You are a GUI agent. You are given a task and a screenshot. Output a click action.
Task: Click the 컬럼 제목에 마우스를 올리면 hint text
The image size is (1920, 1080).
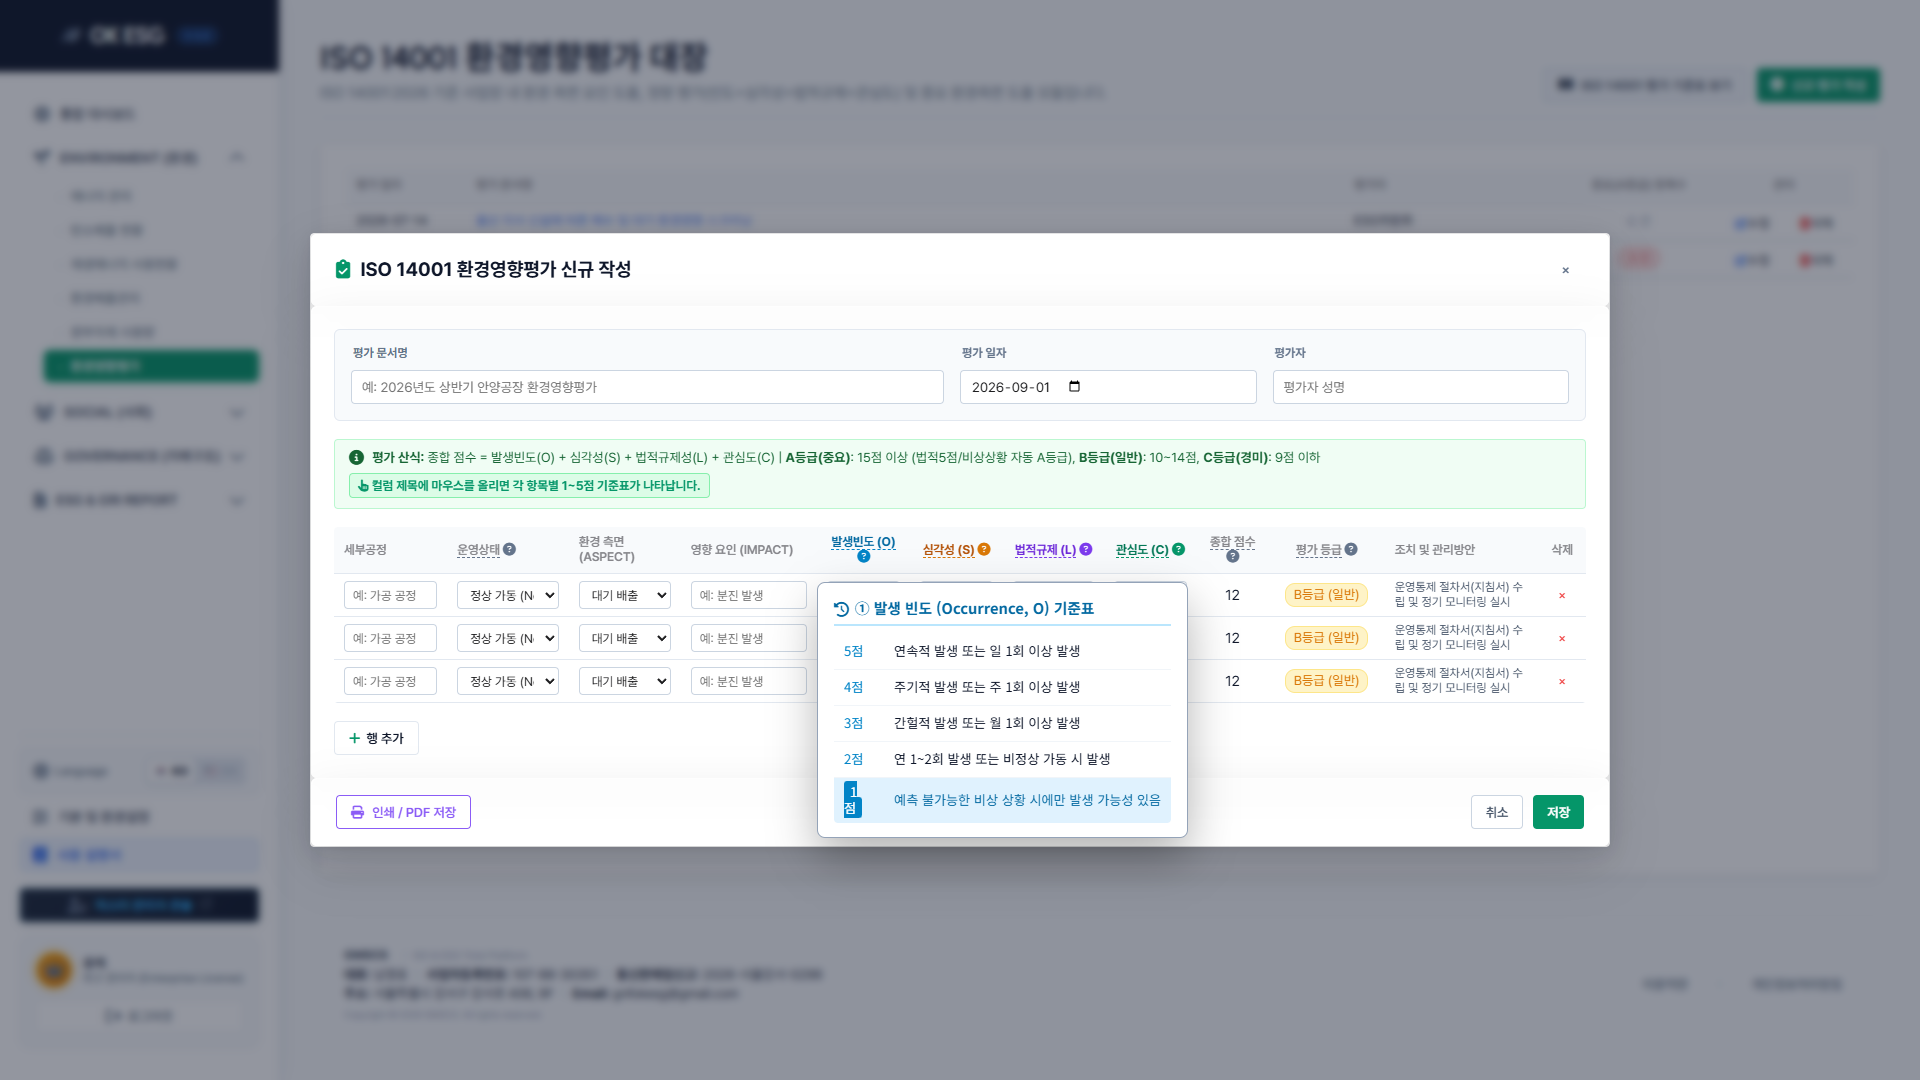click(536, 486)
